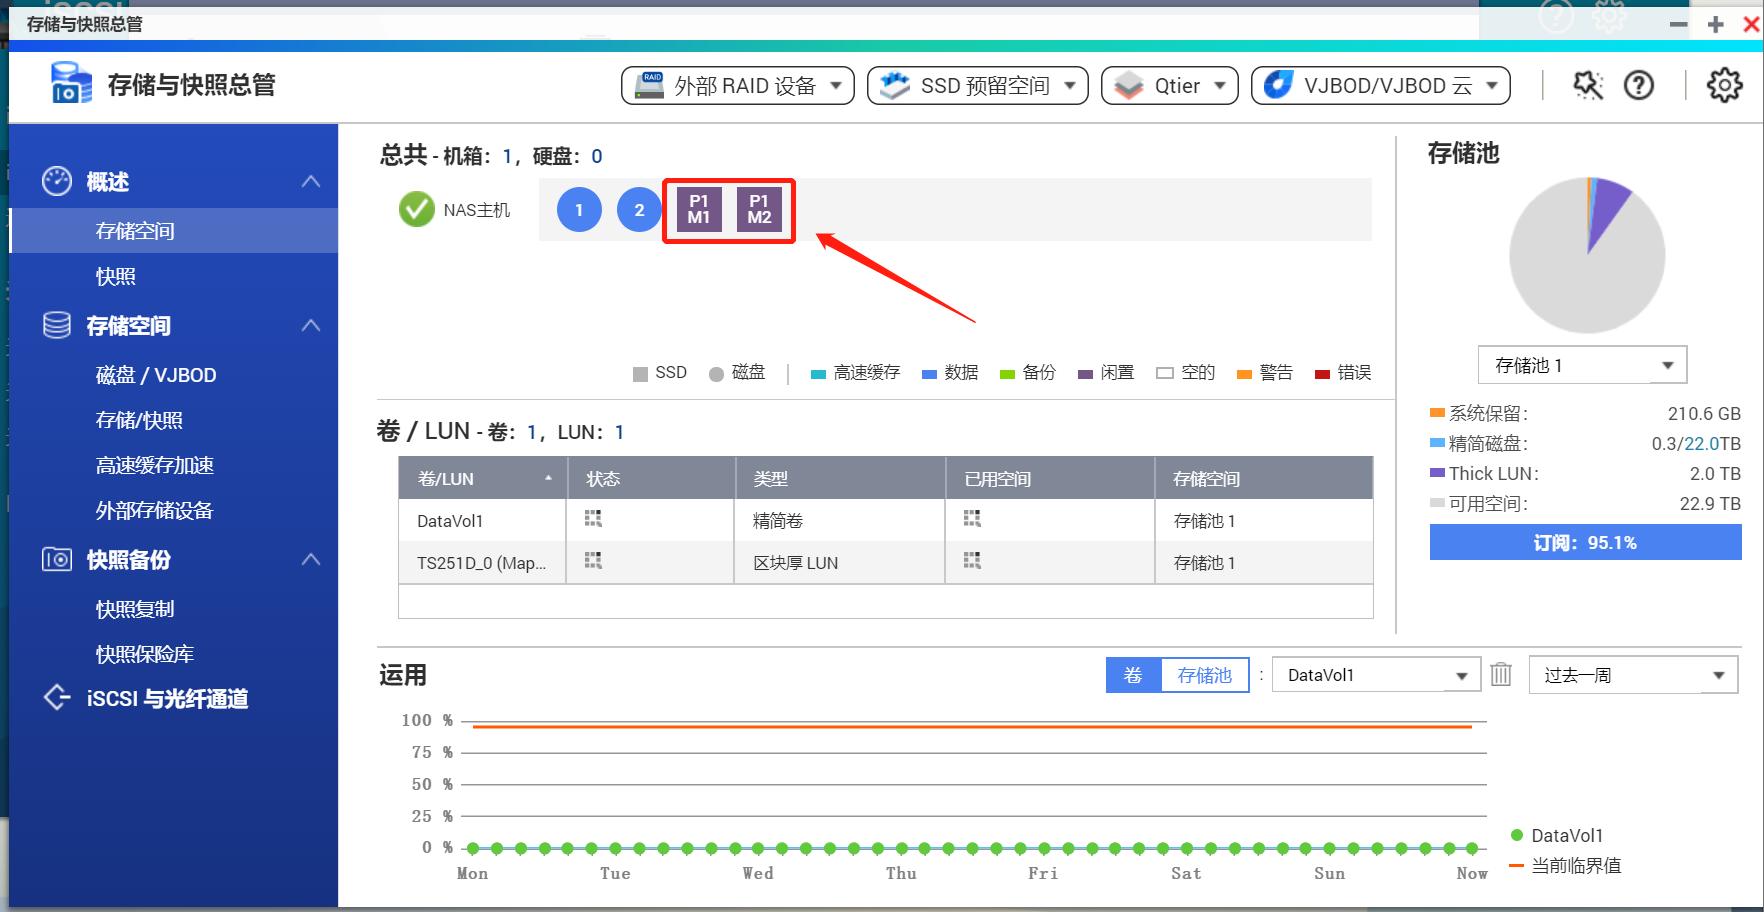1764x912 pixels.
Task: Click the P1 M2 drive slot icon
Action: click(x=759, y=210)
